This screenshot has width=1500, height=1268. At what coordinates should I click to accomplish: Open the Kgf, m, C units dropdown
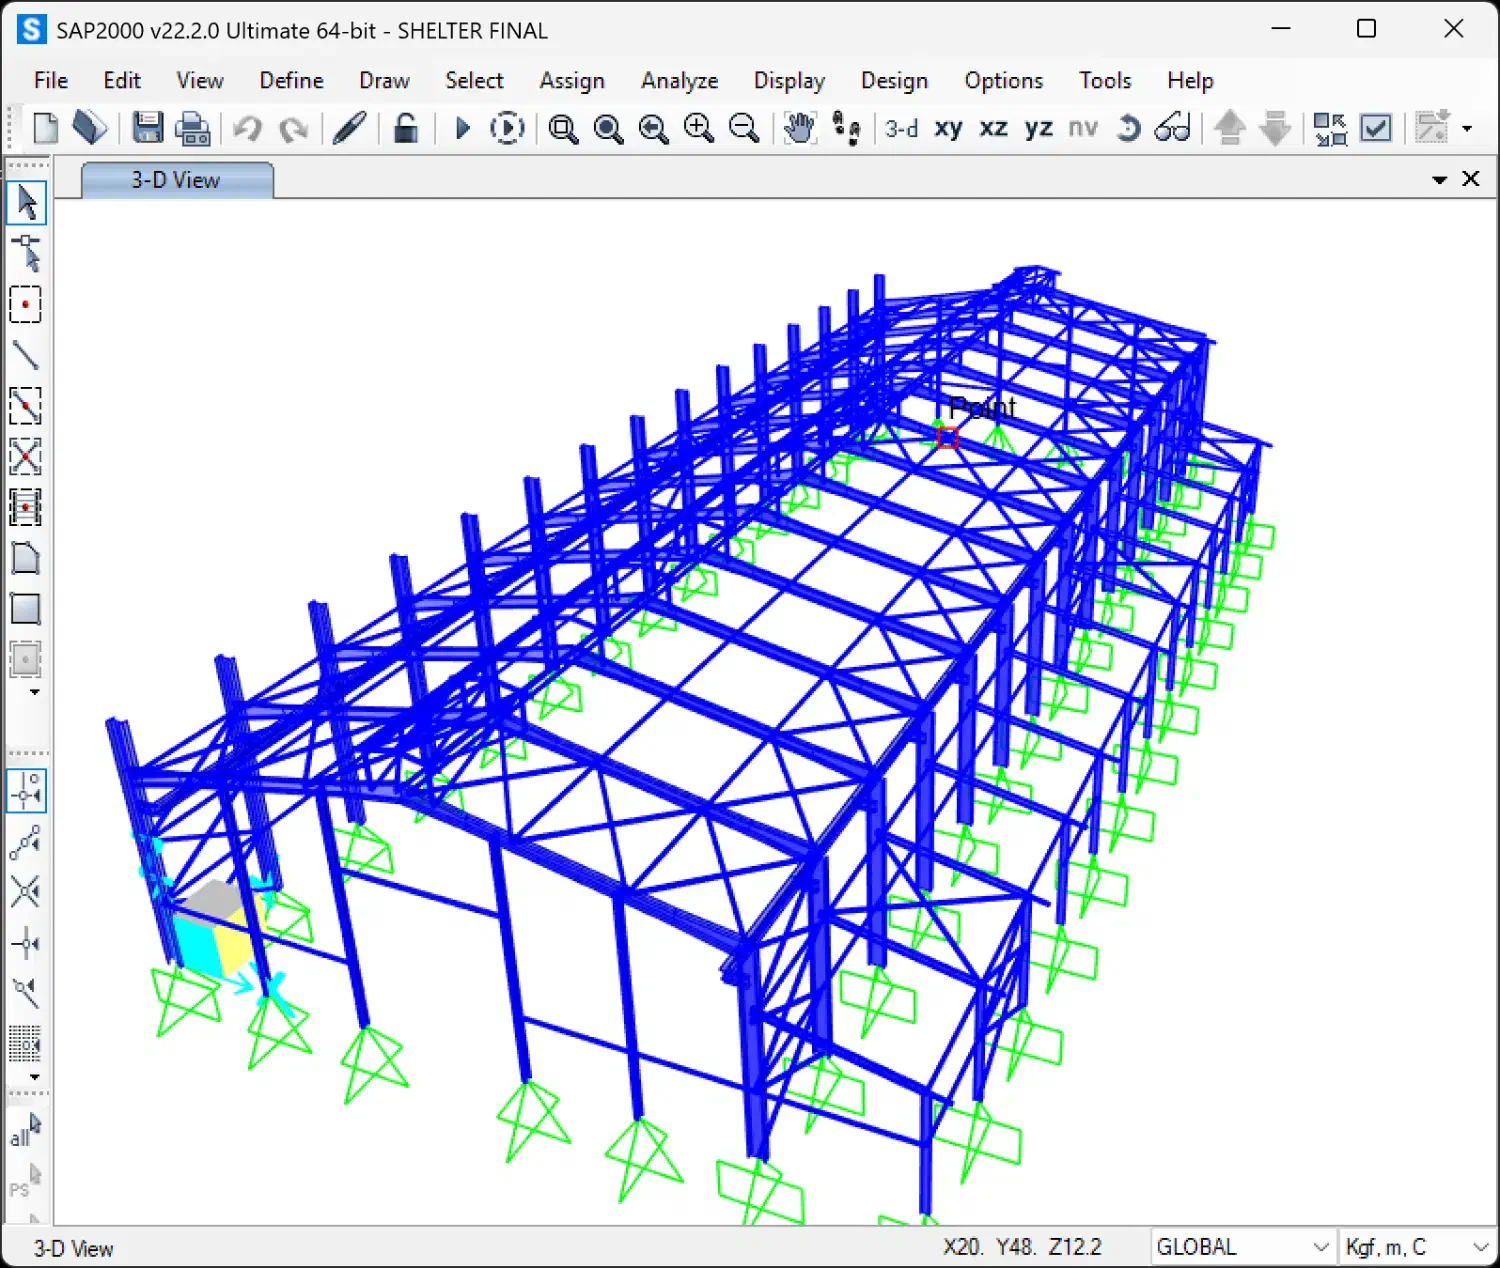click(x=1480, y=1247)
